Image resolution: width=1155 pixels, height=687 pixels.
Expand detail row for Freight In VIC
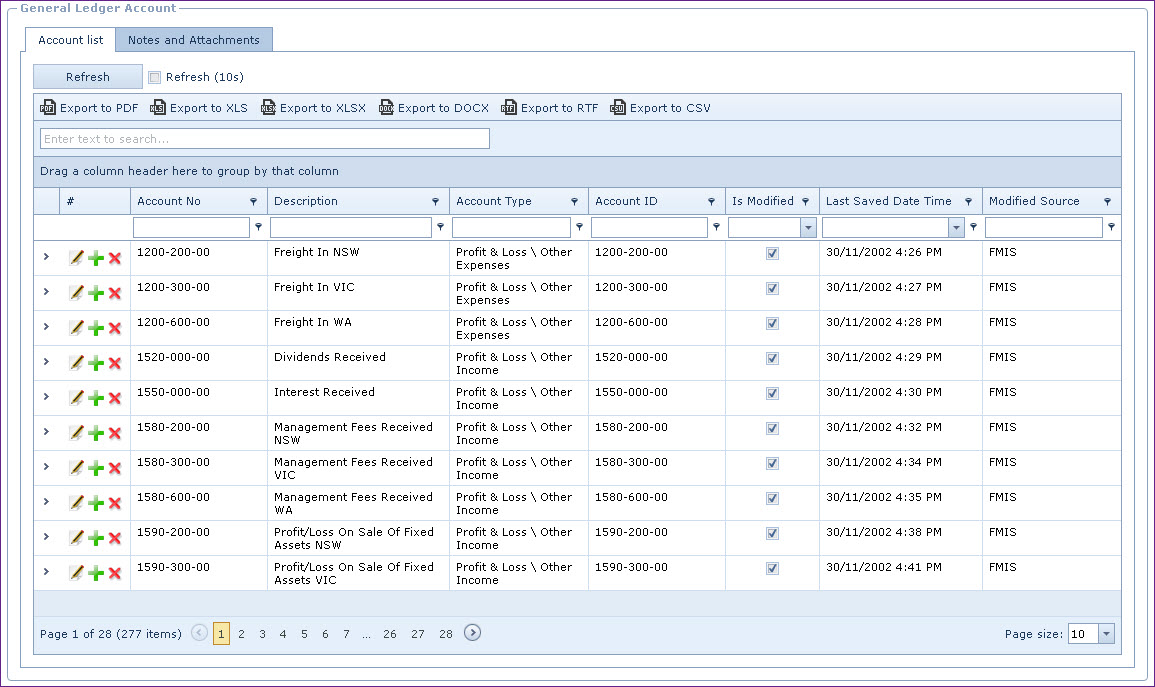tap(46, 292)
